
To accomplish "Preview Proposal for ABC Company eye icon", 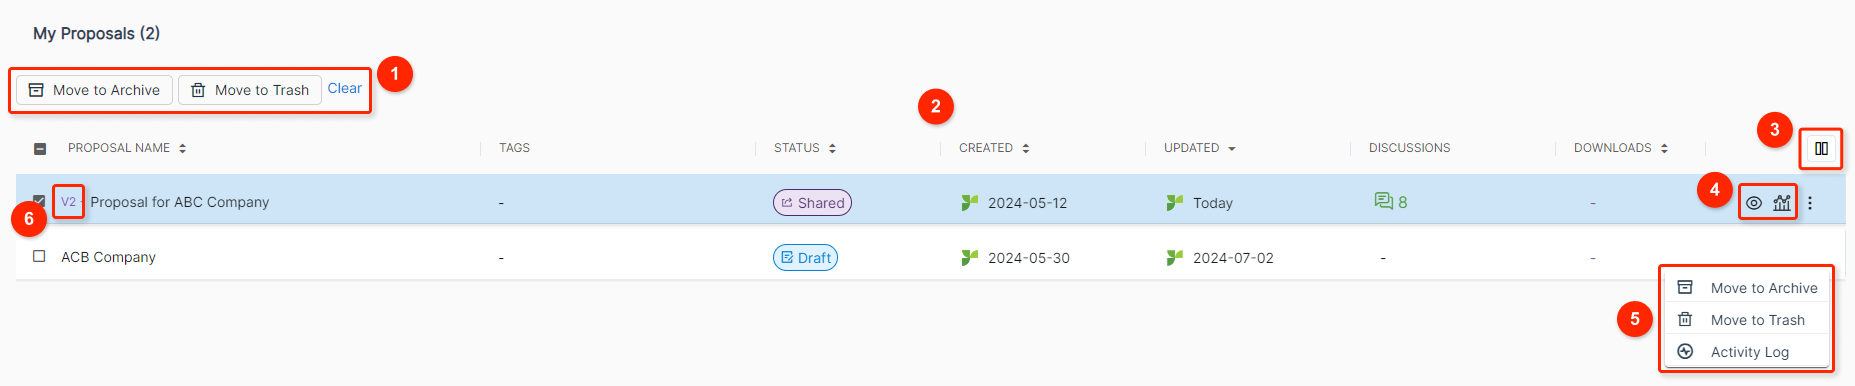I will pos(1754,203).
